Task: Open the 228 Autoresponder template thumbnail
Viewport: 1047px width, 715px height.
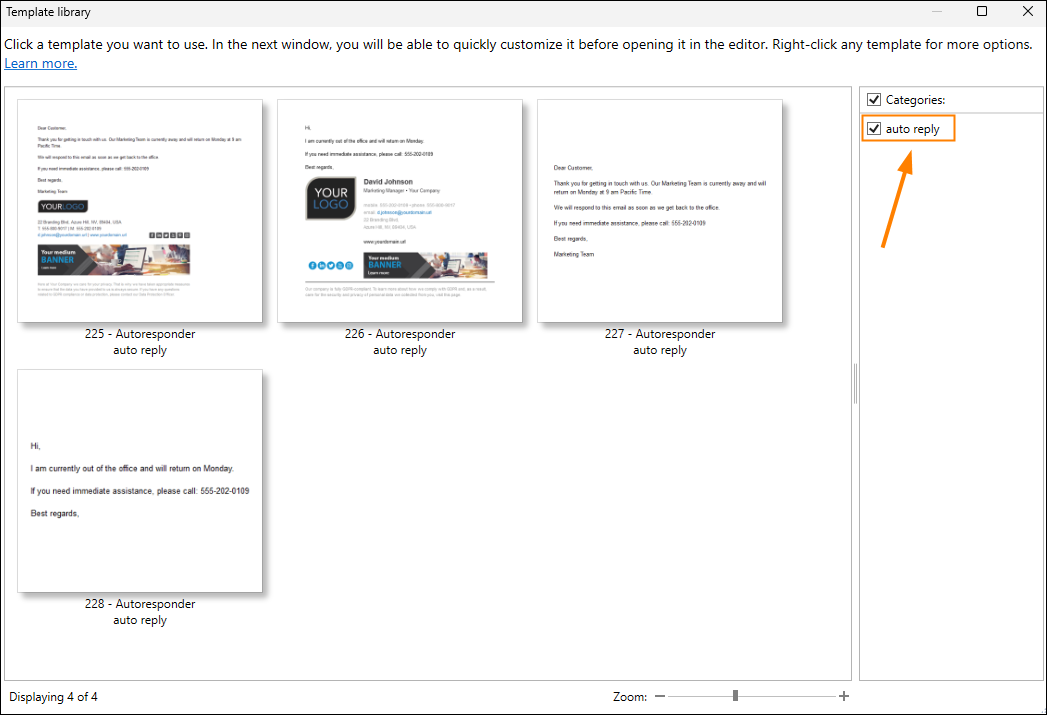Action: [140, 481]
